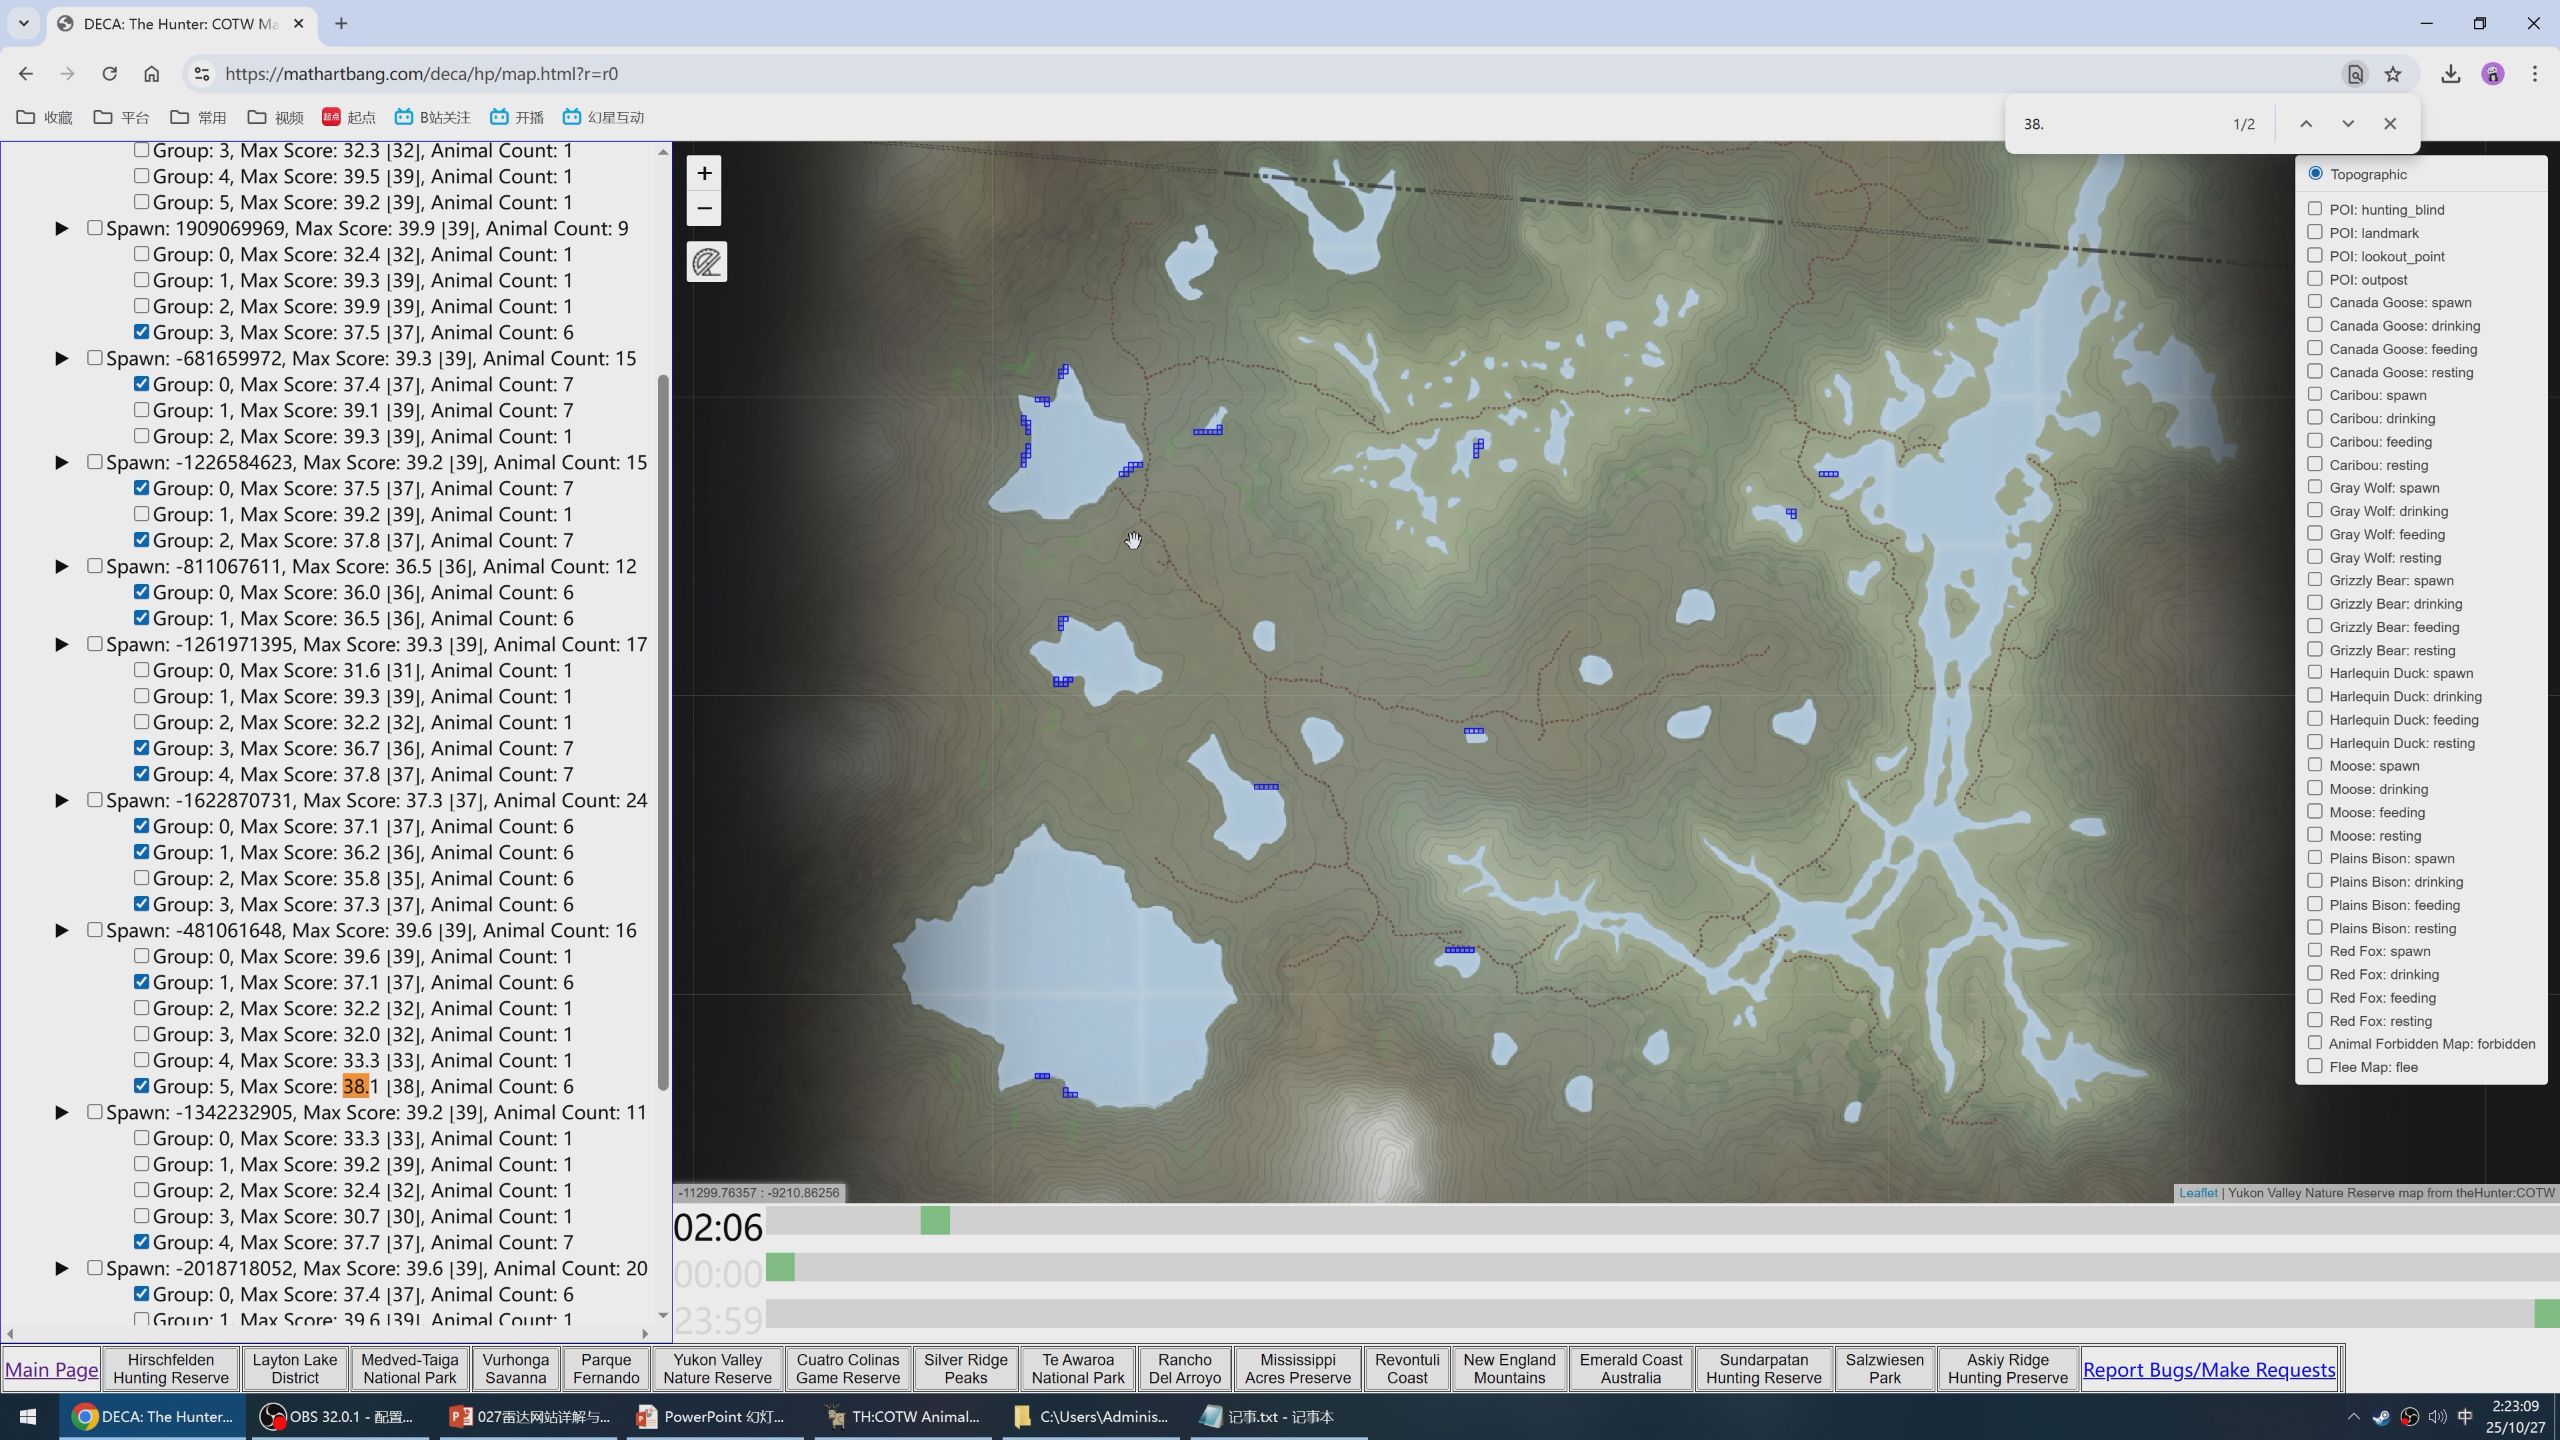
Task: Select the Topographic base layer
Action: click(x=2315, y=174)
